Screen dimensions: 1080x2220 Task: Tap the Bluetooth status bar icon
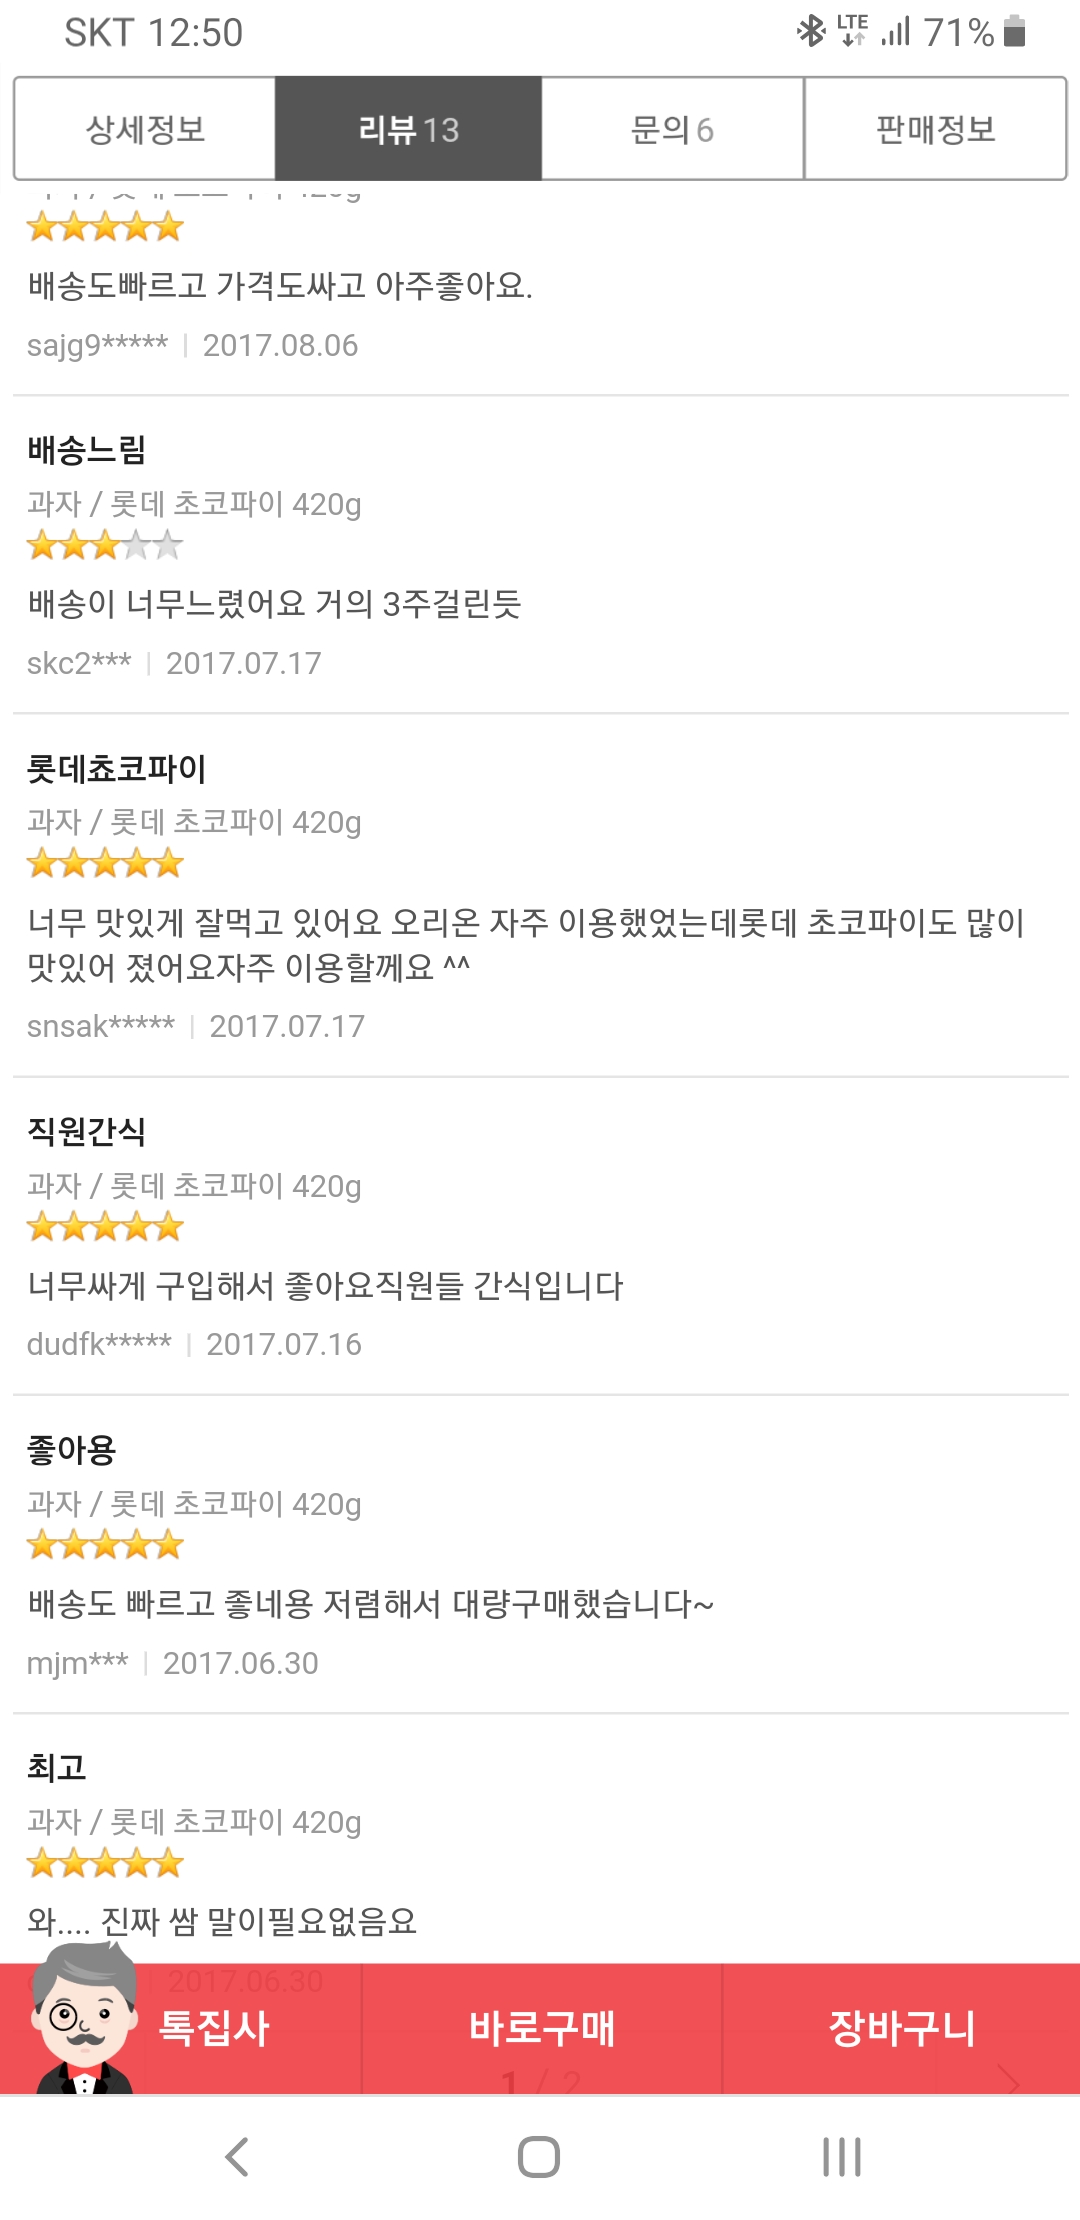click(x=810, y=31)
